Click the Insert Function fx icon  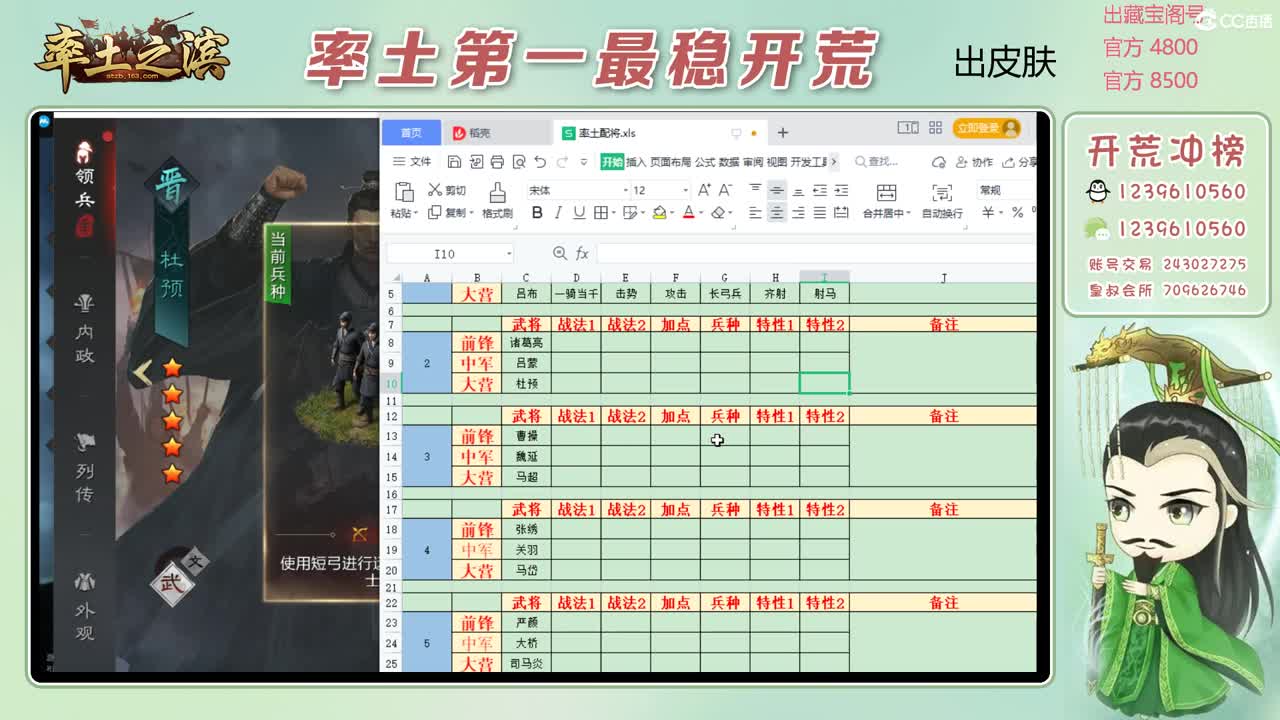click(582, 254)
